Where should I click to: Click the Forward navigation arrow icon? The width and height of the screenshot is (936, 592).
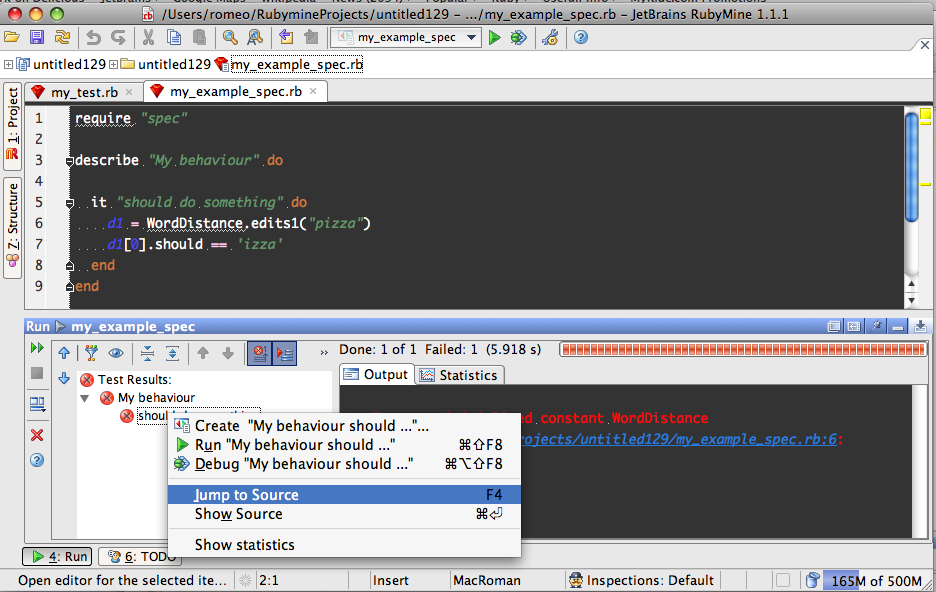[x=311, y=37]
